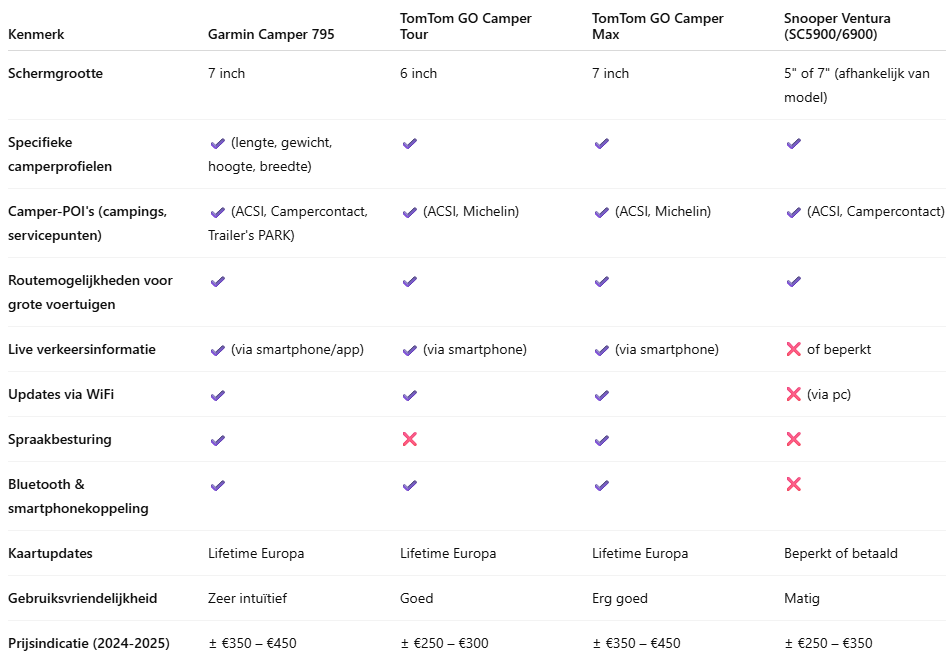Click the Snooper Spraakbesturing red cross
This screenshot has width=946, height=652.
793,439
